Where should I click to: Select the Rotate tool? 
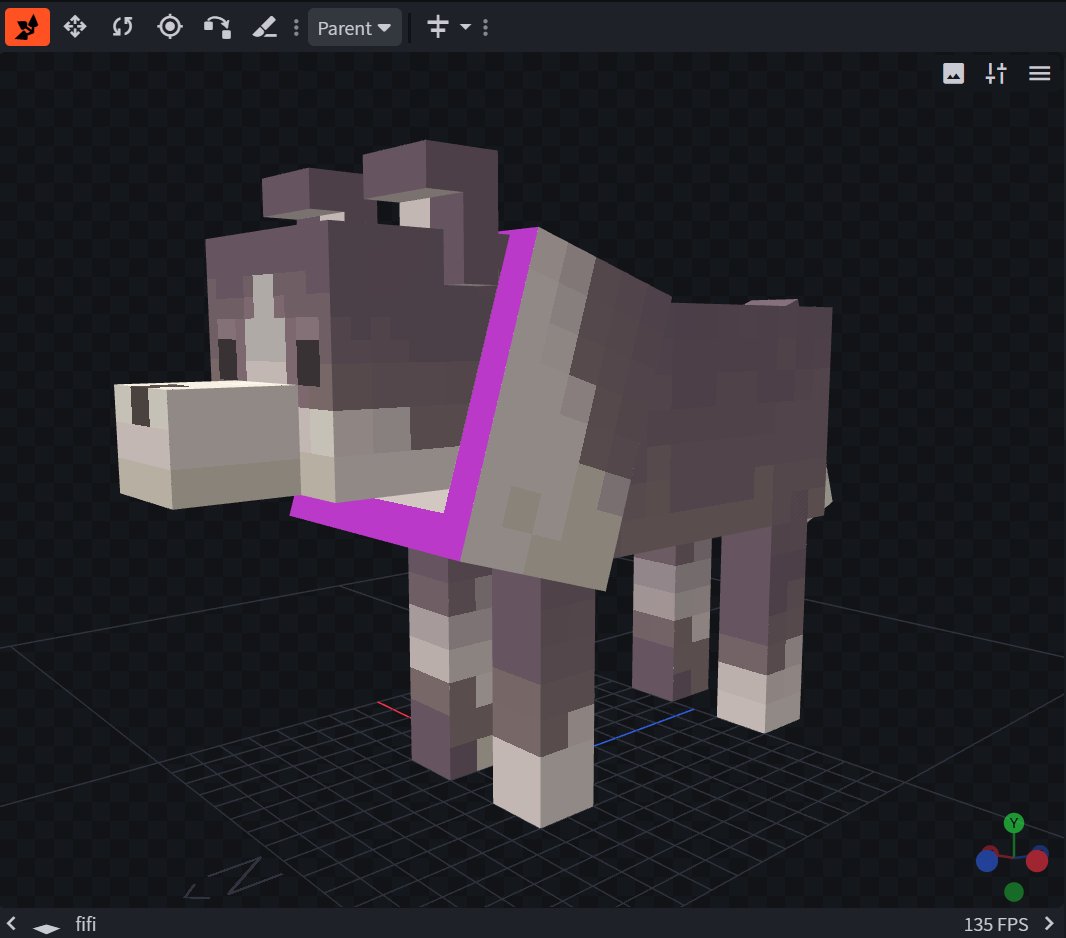pos(122,27)
